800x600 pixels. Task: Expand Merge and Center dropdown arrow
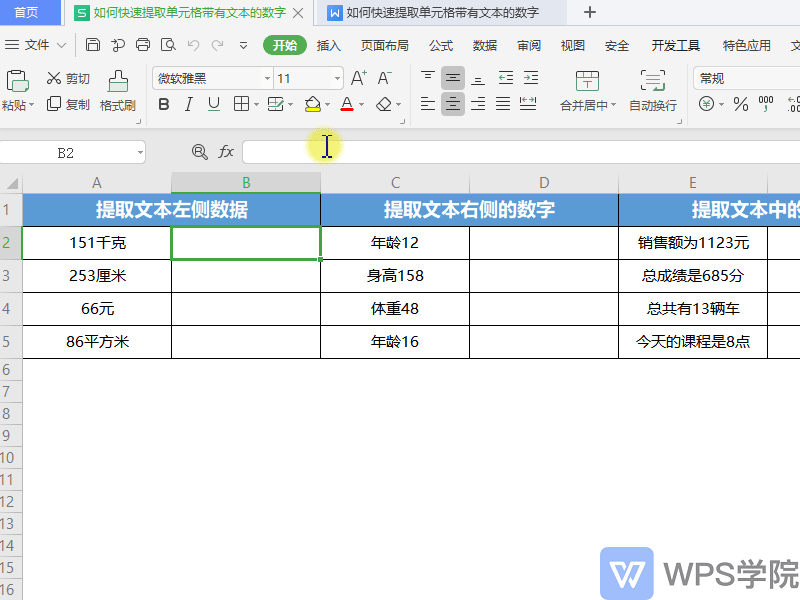tap(614, 105)
